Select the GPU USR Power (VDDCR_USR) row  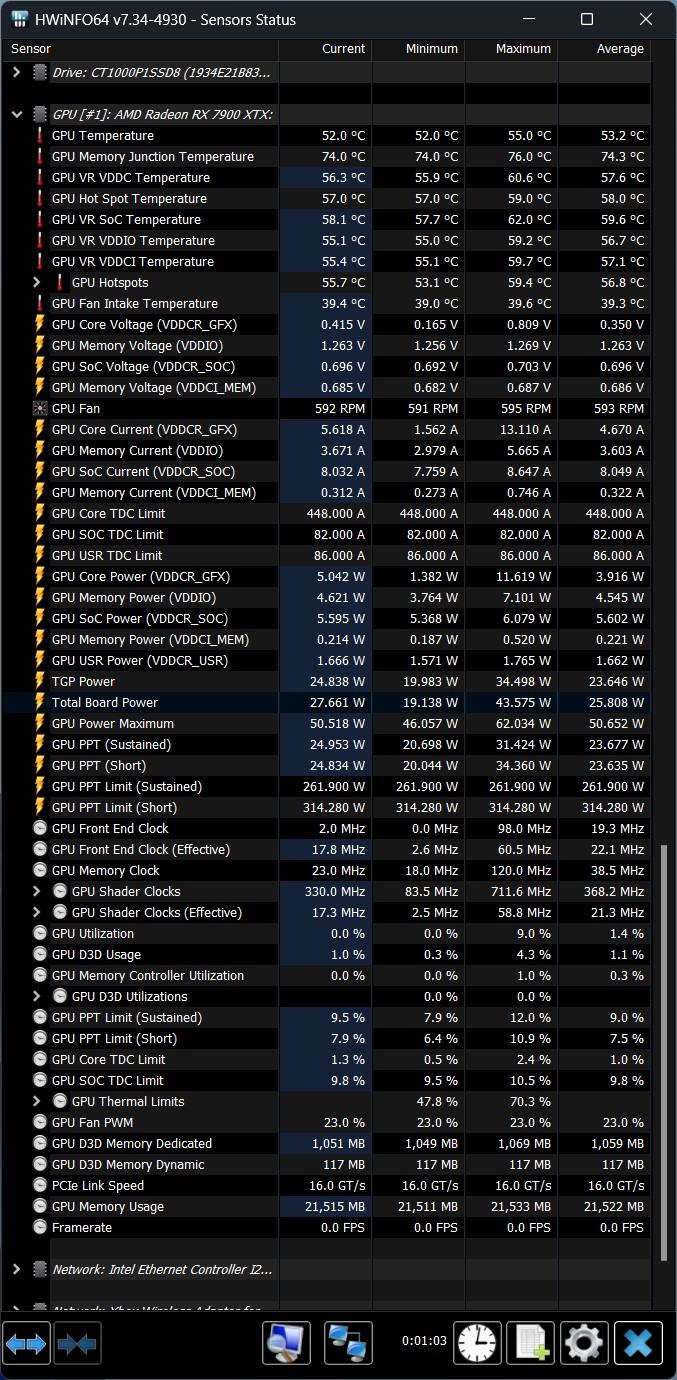tap(326, 660)
